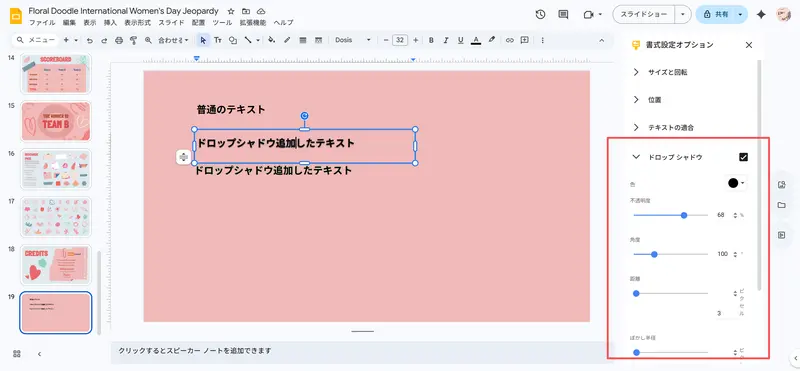Click the print icon
Image resolution: width=800 pixels, height=371 pixels.
click(x=119, y=40)
